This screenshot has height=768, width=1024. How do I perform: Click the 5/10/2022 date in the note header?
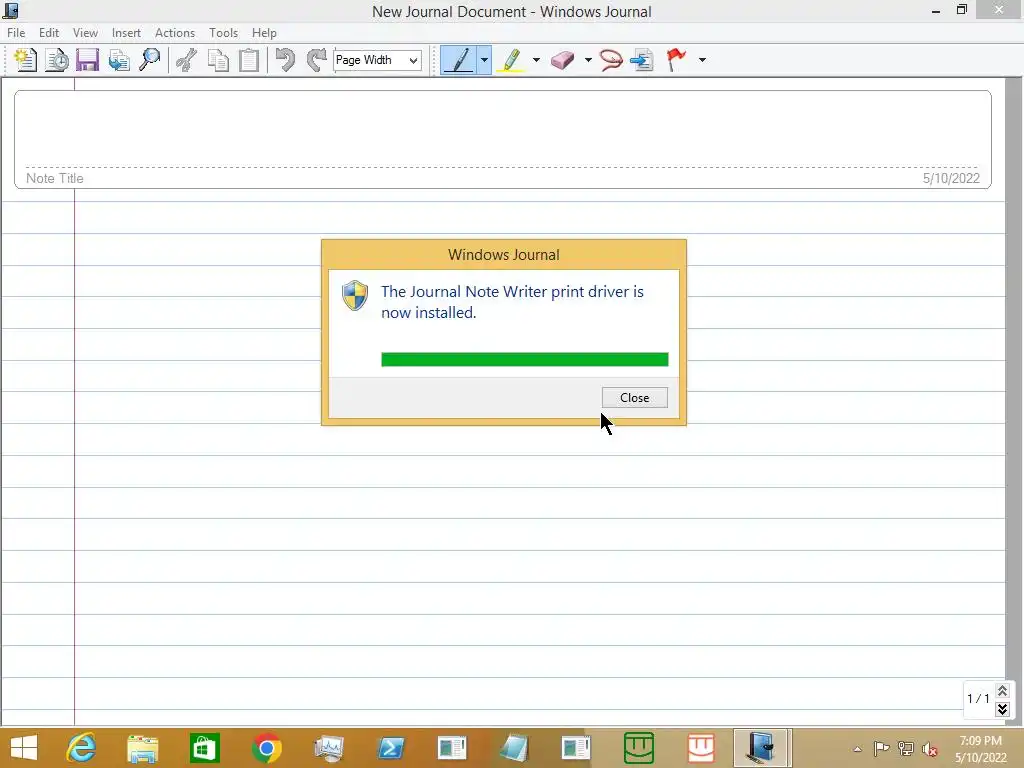[951, 178]
